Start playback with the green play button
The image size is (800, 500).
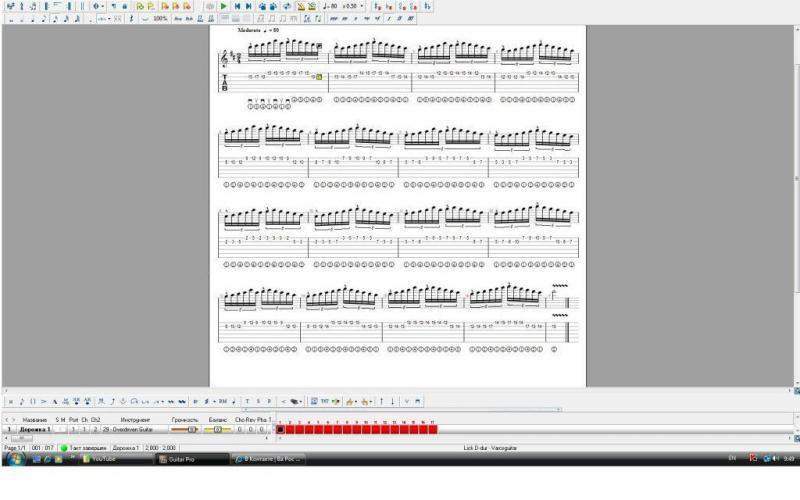[223, 6]
